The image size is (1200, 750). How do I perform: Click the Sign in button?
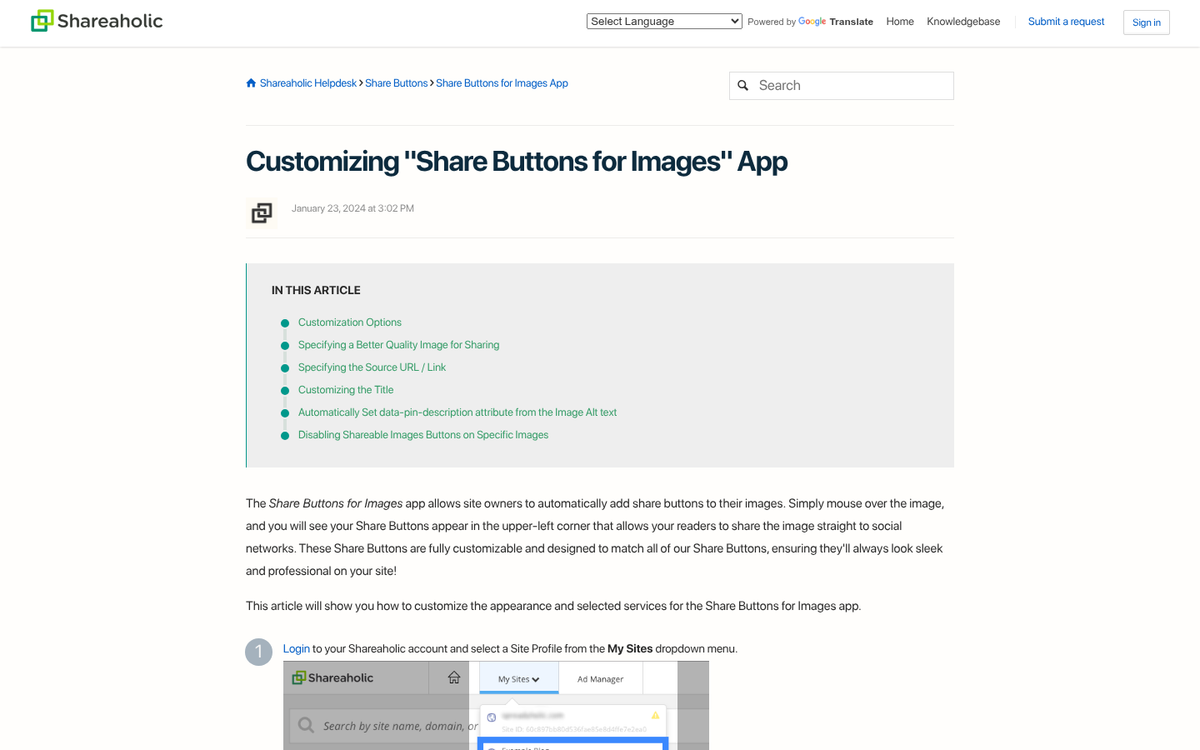click(x=1146, y=22)
